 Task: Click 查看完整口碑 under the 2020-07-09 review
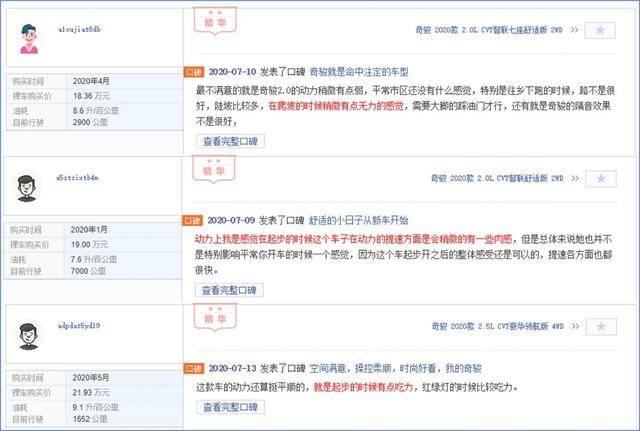coord(229,290)
